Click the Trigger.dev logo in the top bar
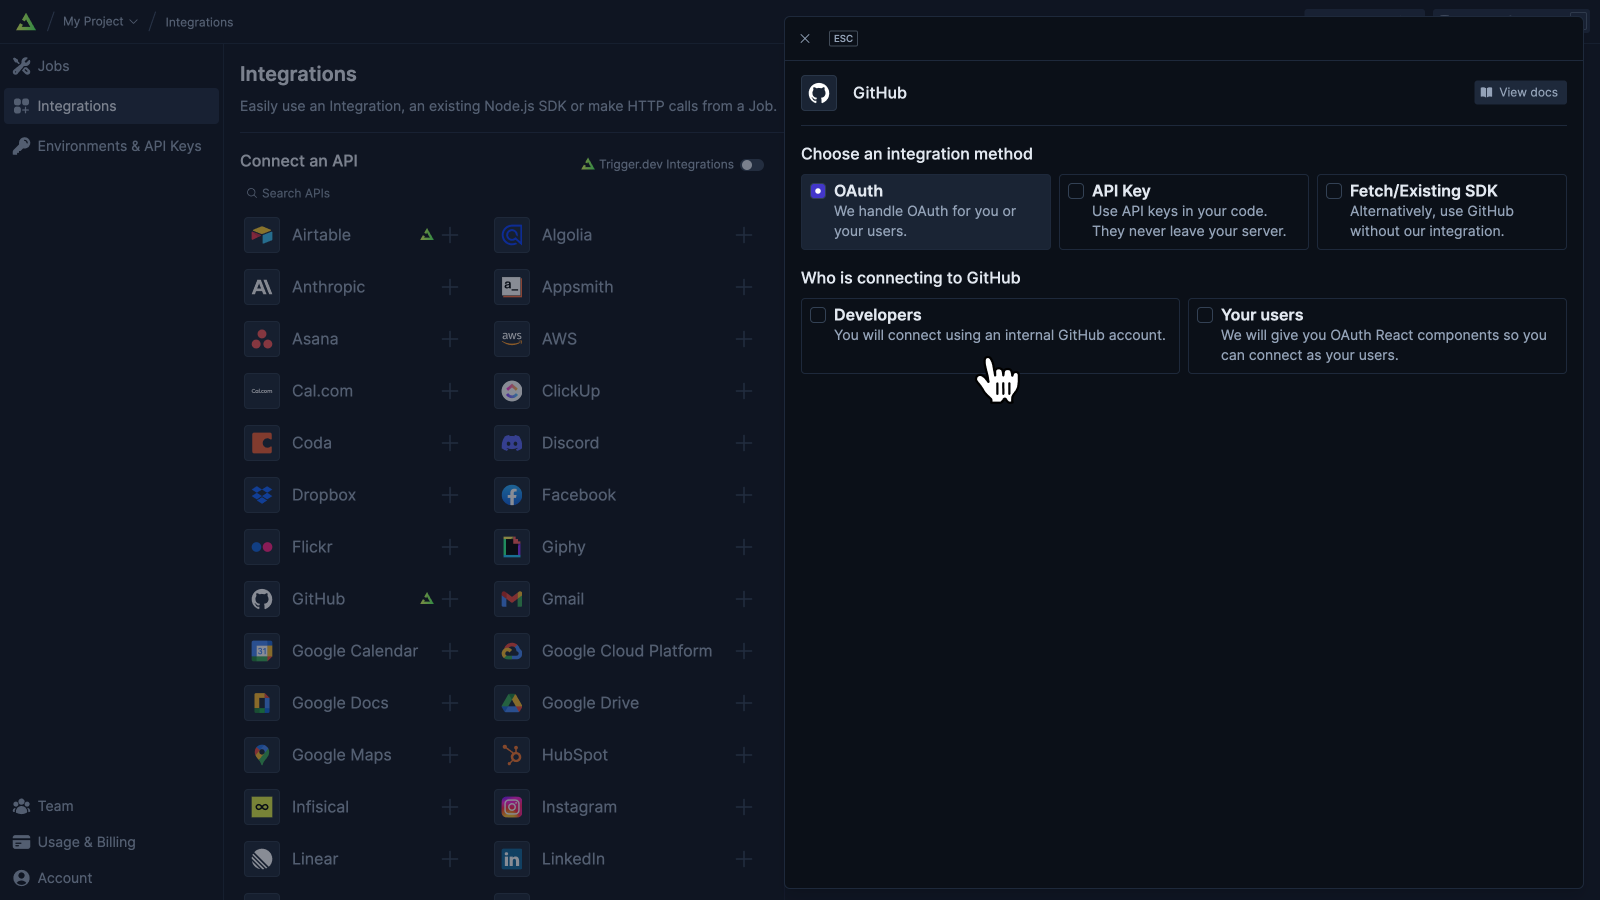 tap(26, 21)
